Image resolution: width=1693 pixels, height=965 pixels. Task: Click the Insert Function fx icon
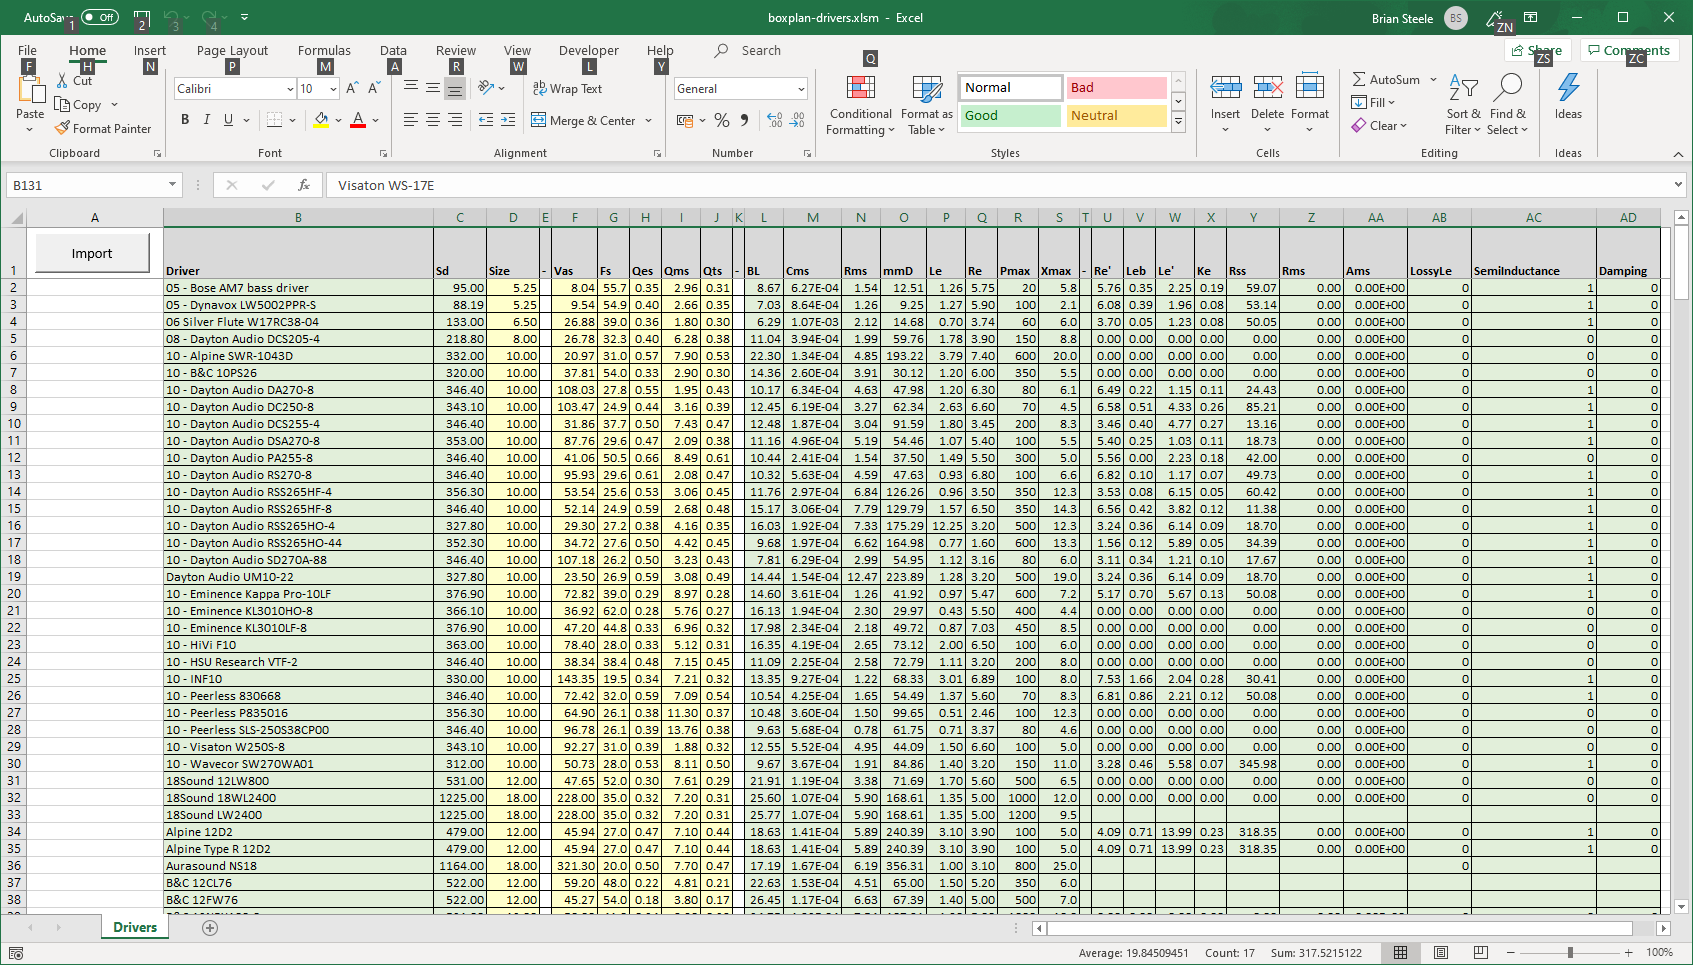click(303, 185)
